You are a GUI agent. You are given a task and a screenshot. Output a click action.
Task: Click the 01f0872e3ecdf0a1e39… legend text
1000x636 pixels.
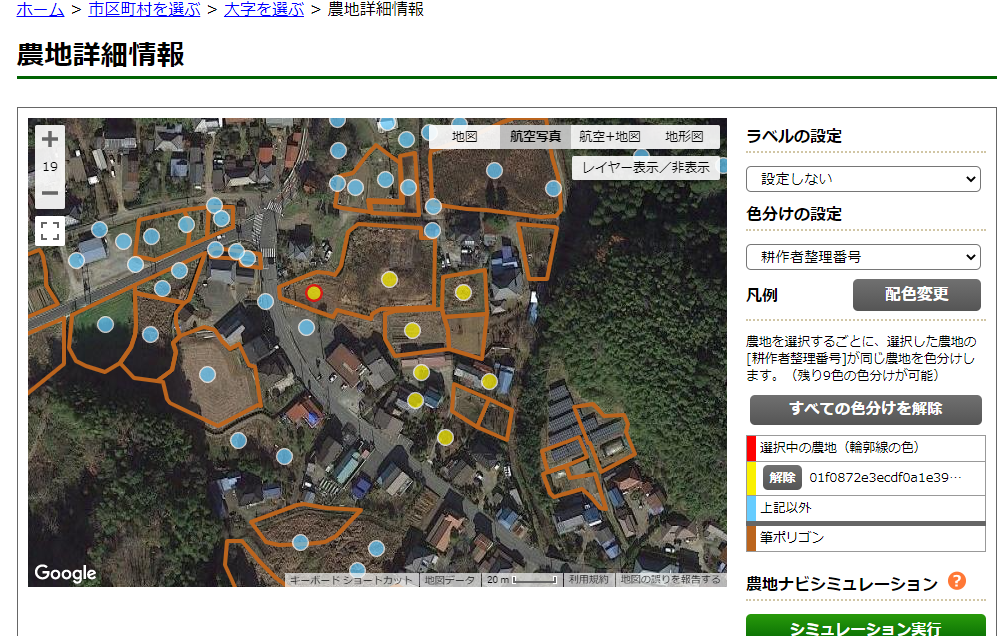click(885, 478)
